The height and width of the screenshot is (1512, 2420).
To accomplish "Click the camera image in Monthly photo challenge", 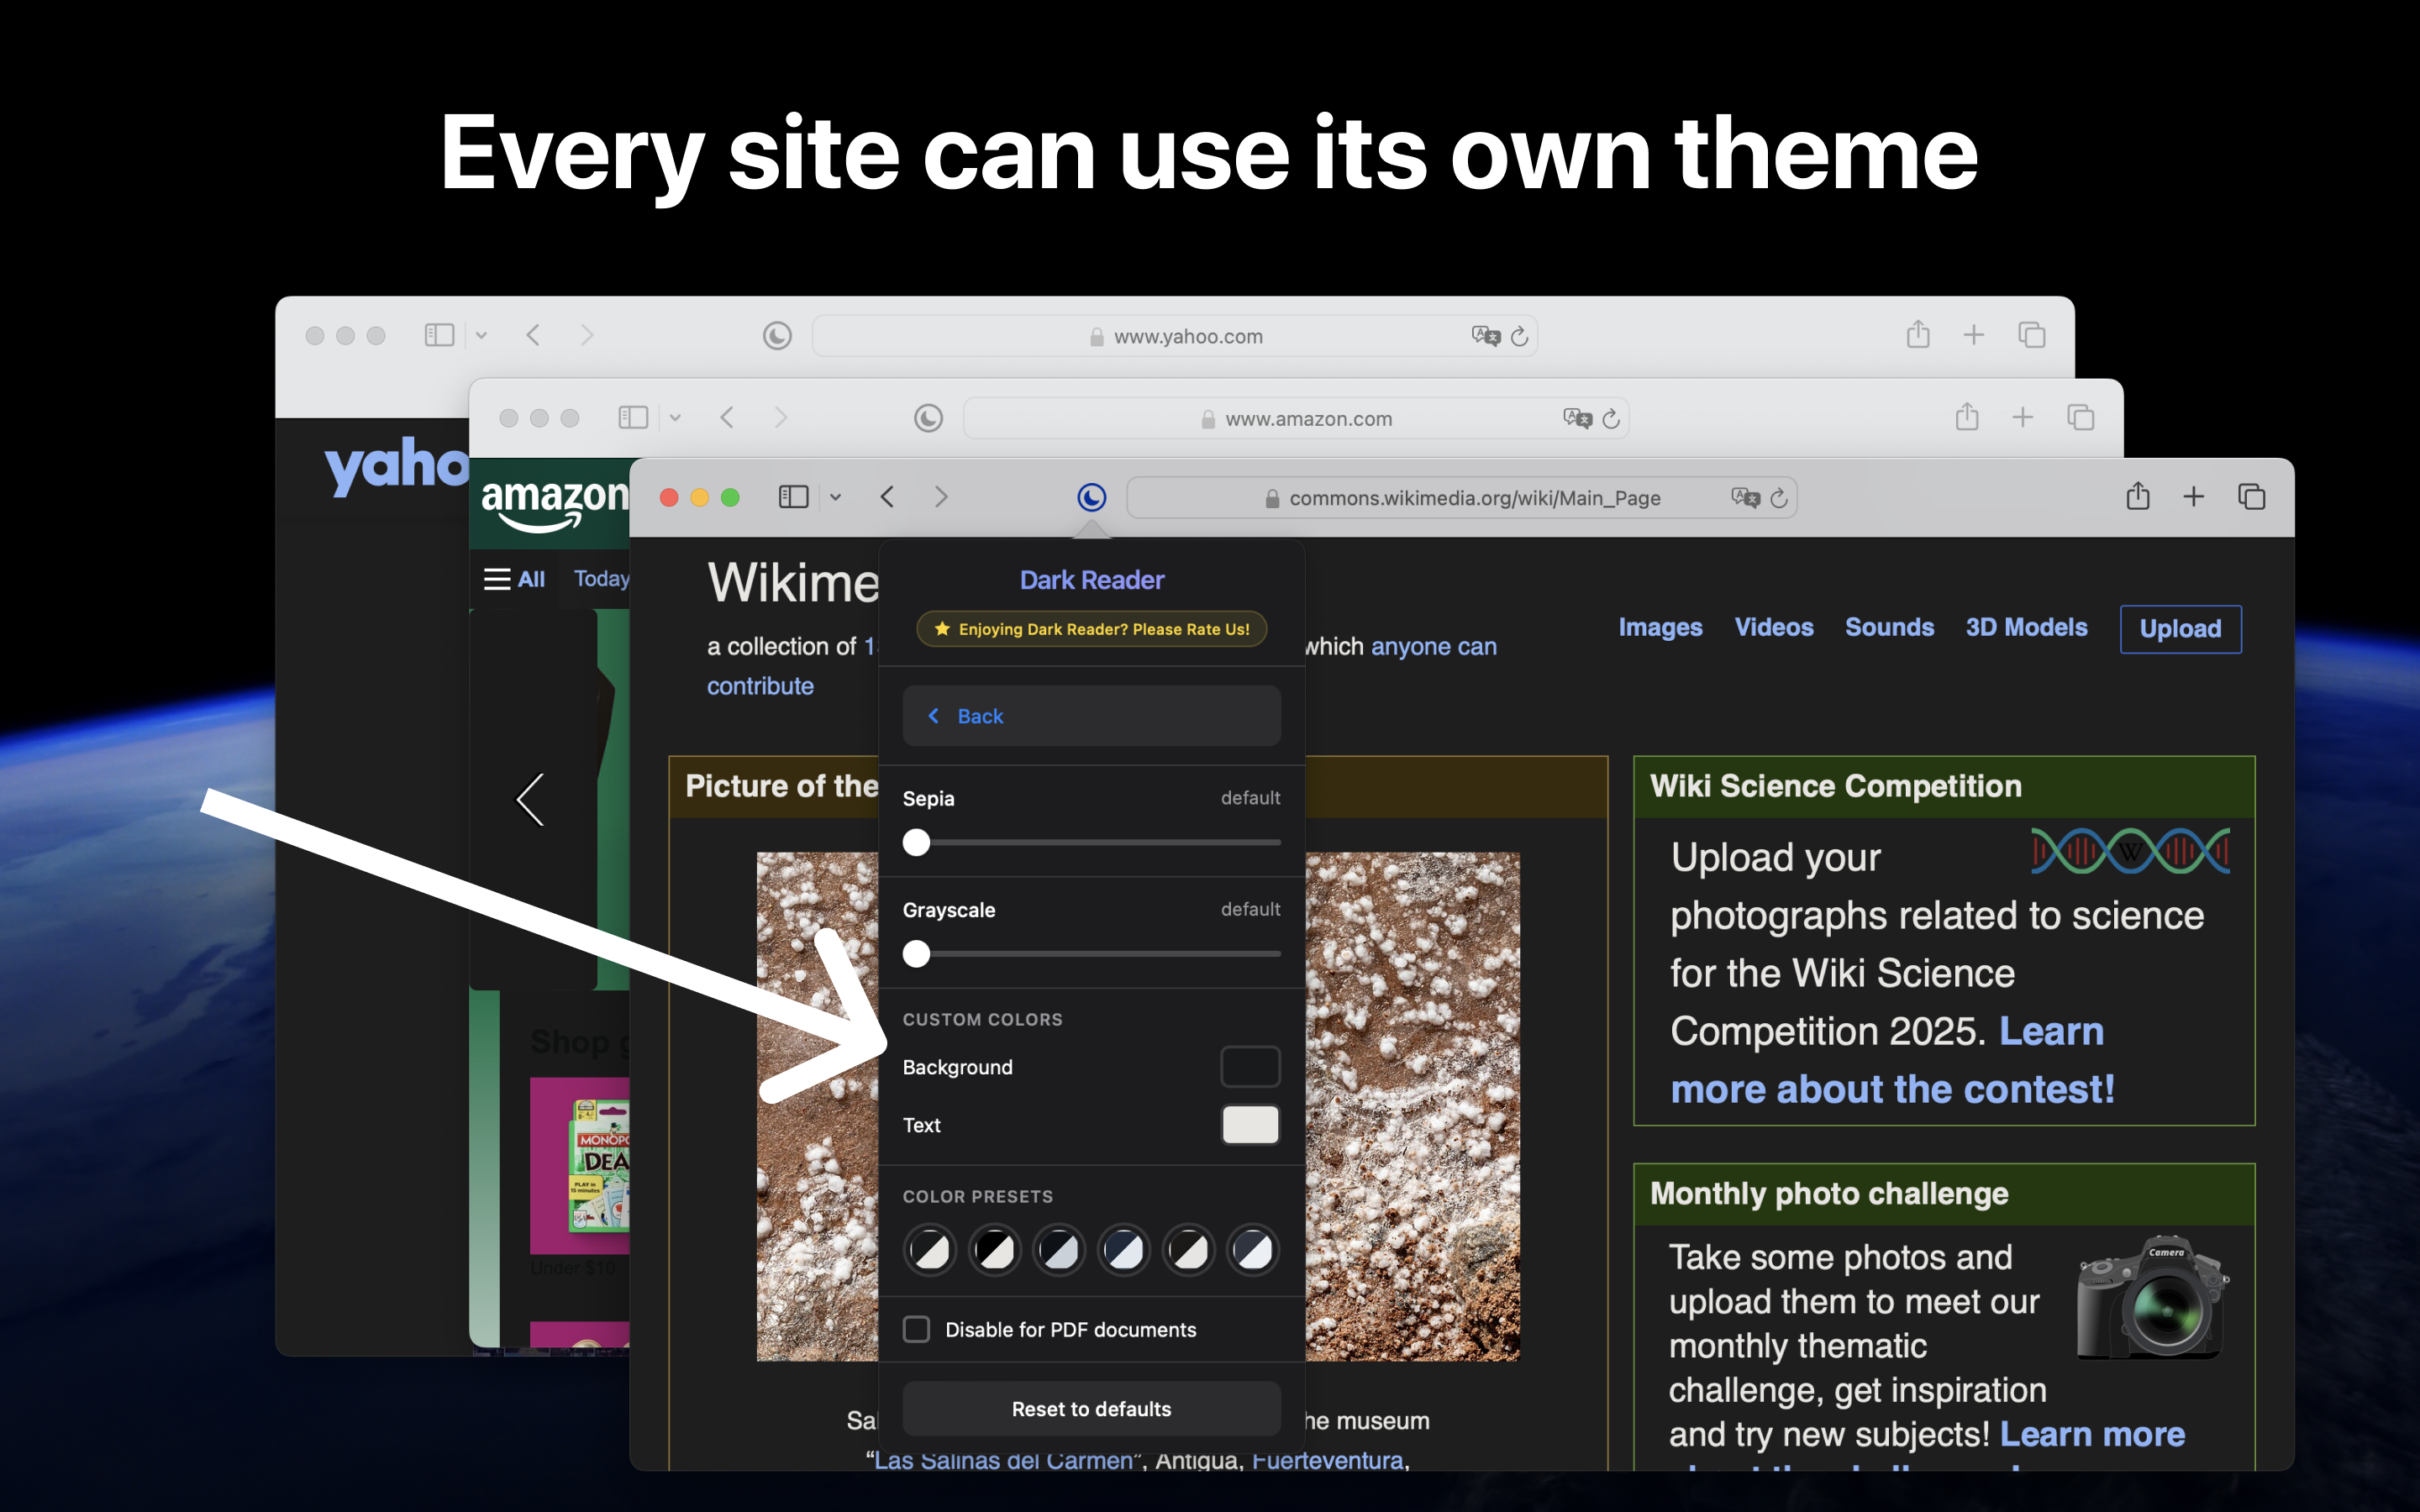I will pos(2151,1297).
